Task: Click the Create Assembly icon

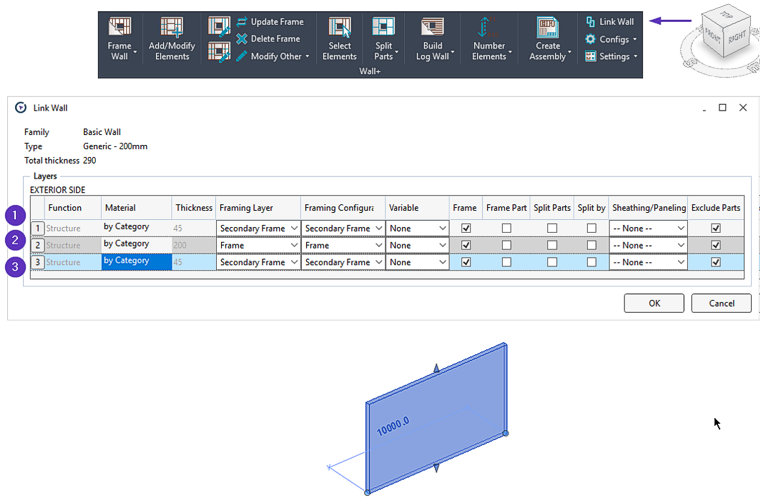Action: click(x=547, y=28)
